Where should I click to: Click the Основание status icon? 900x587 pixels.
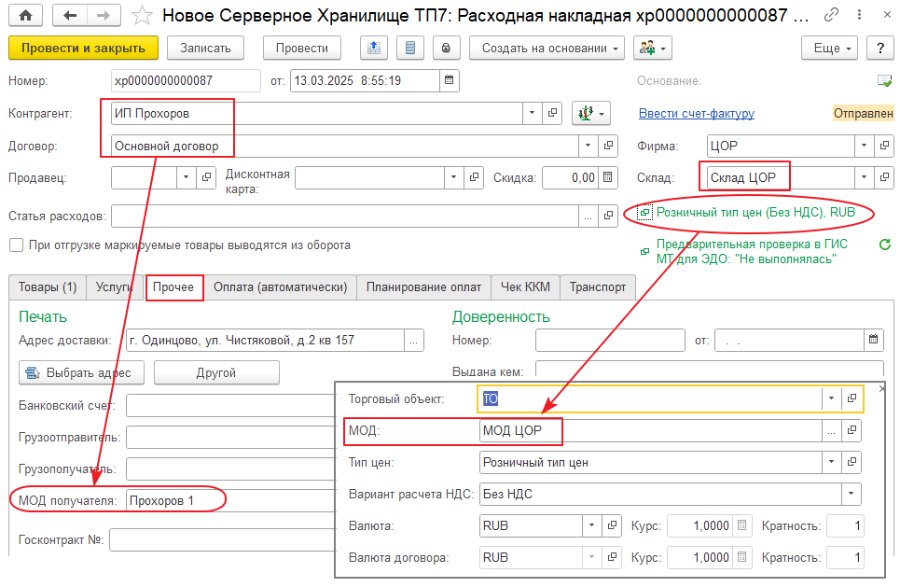click(885, 81)
